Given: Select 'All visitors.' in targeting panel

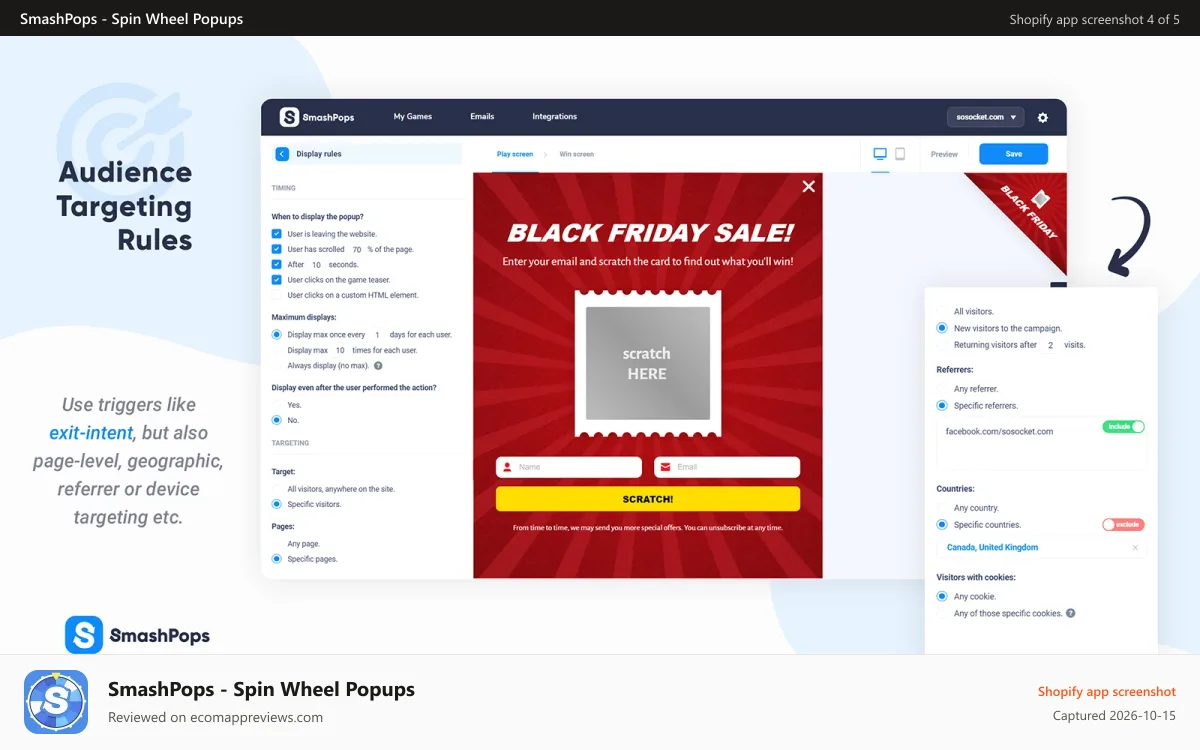Looking at the screenshot, I should (x=942, y=312).
